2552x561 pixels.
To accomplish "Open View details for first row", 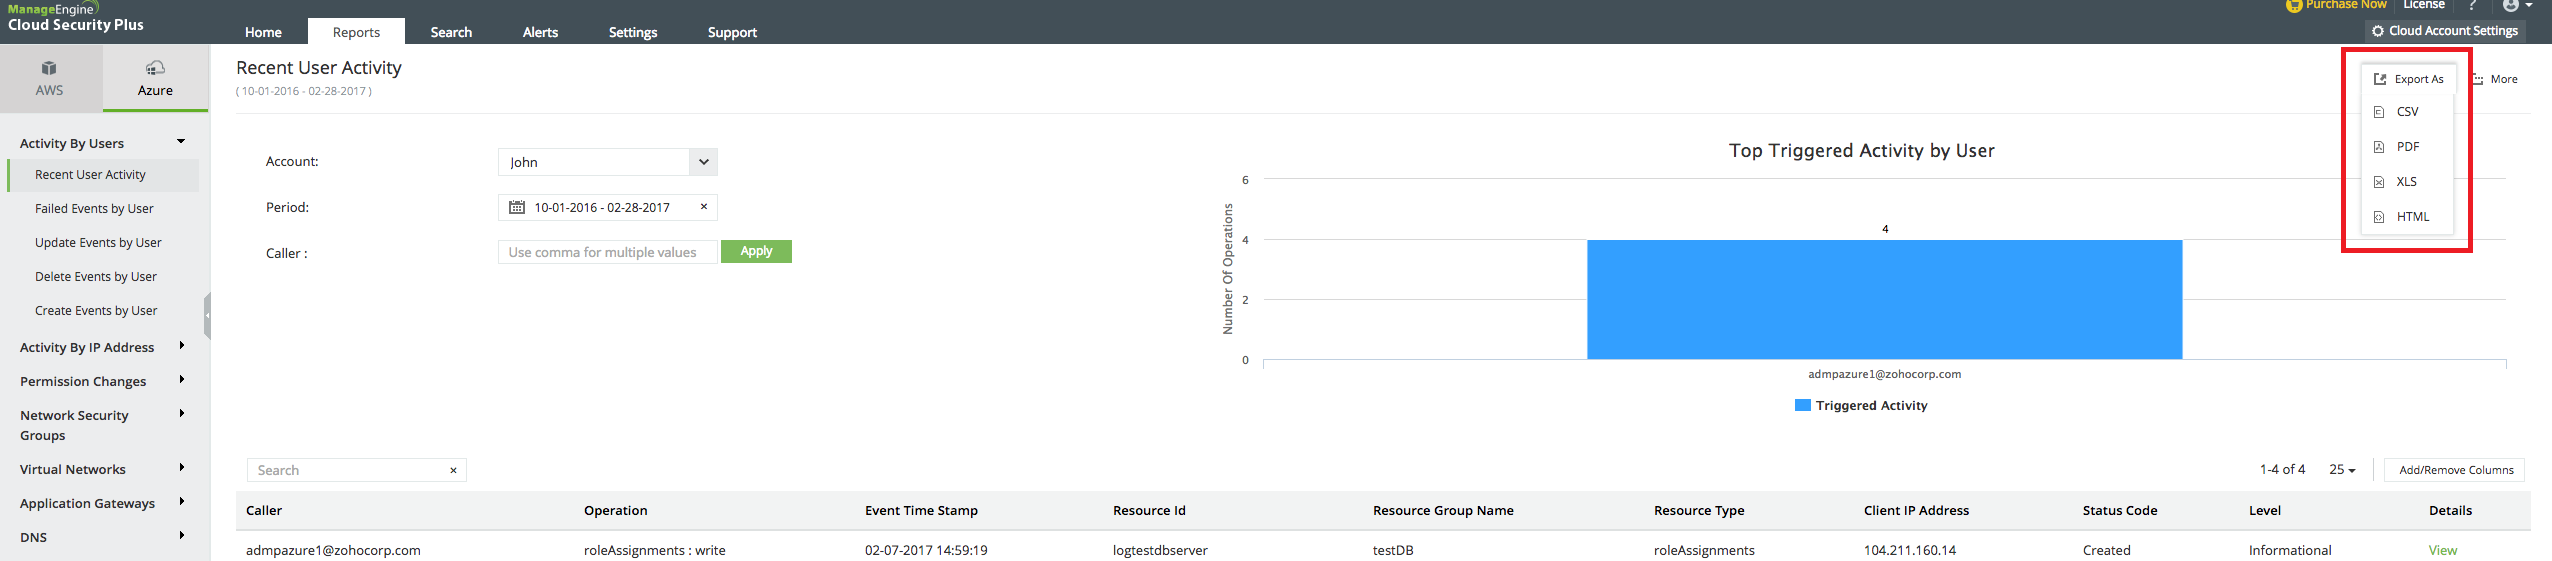I will point(2442,551).
